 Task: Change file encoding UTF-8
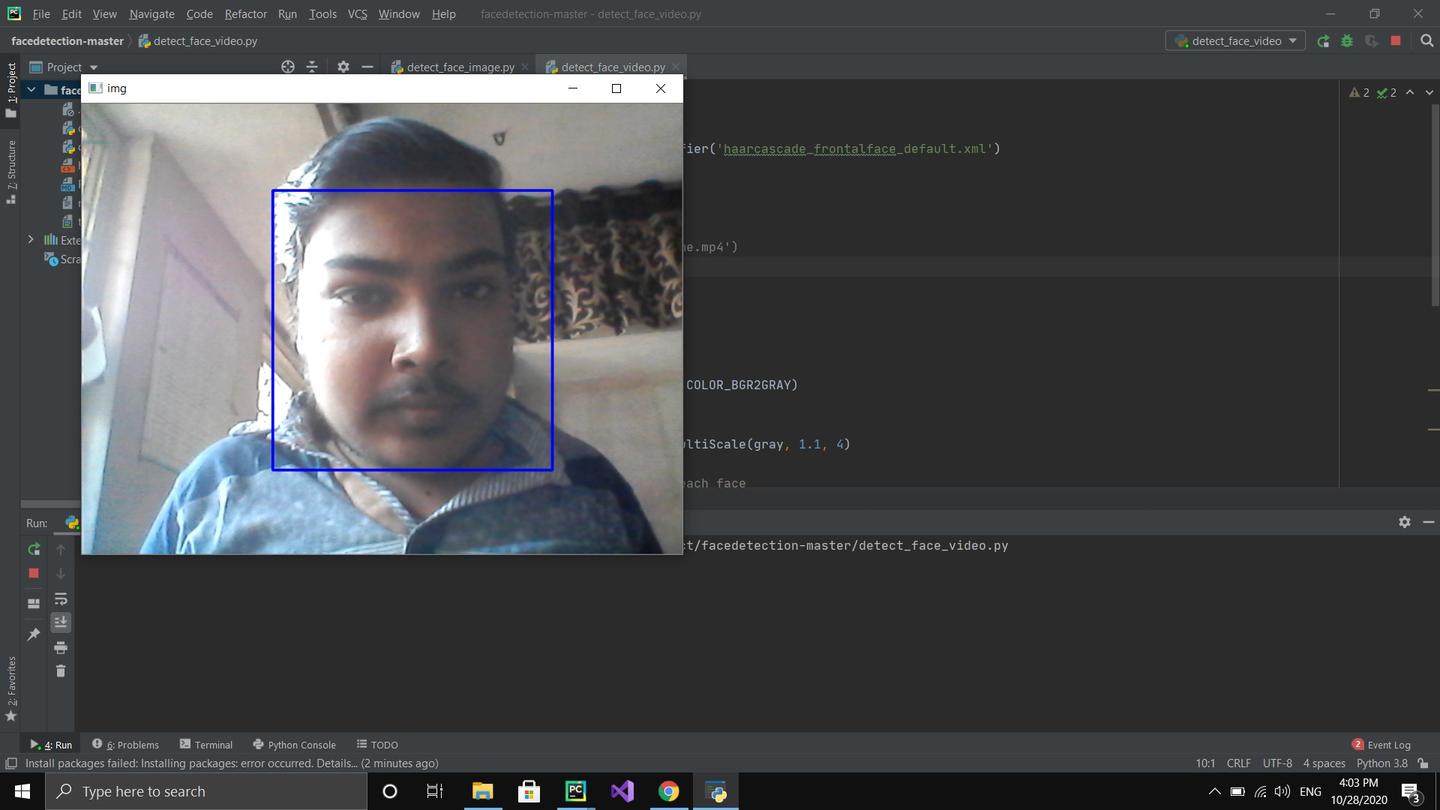1277,763
